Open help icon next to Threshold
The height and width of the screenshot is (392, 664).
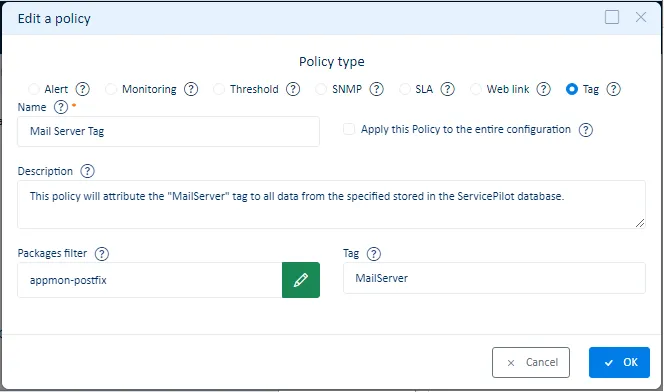293,89
